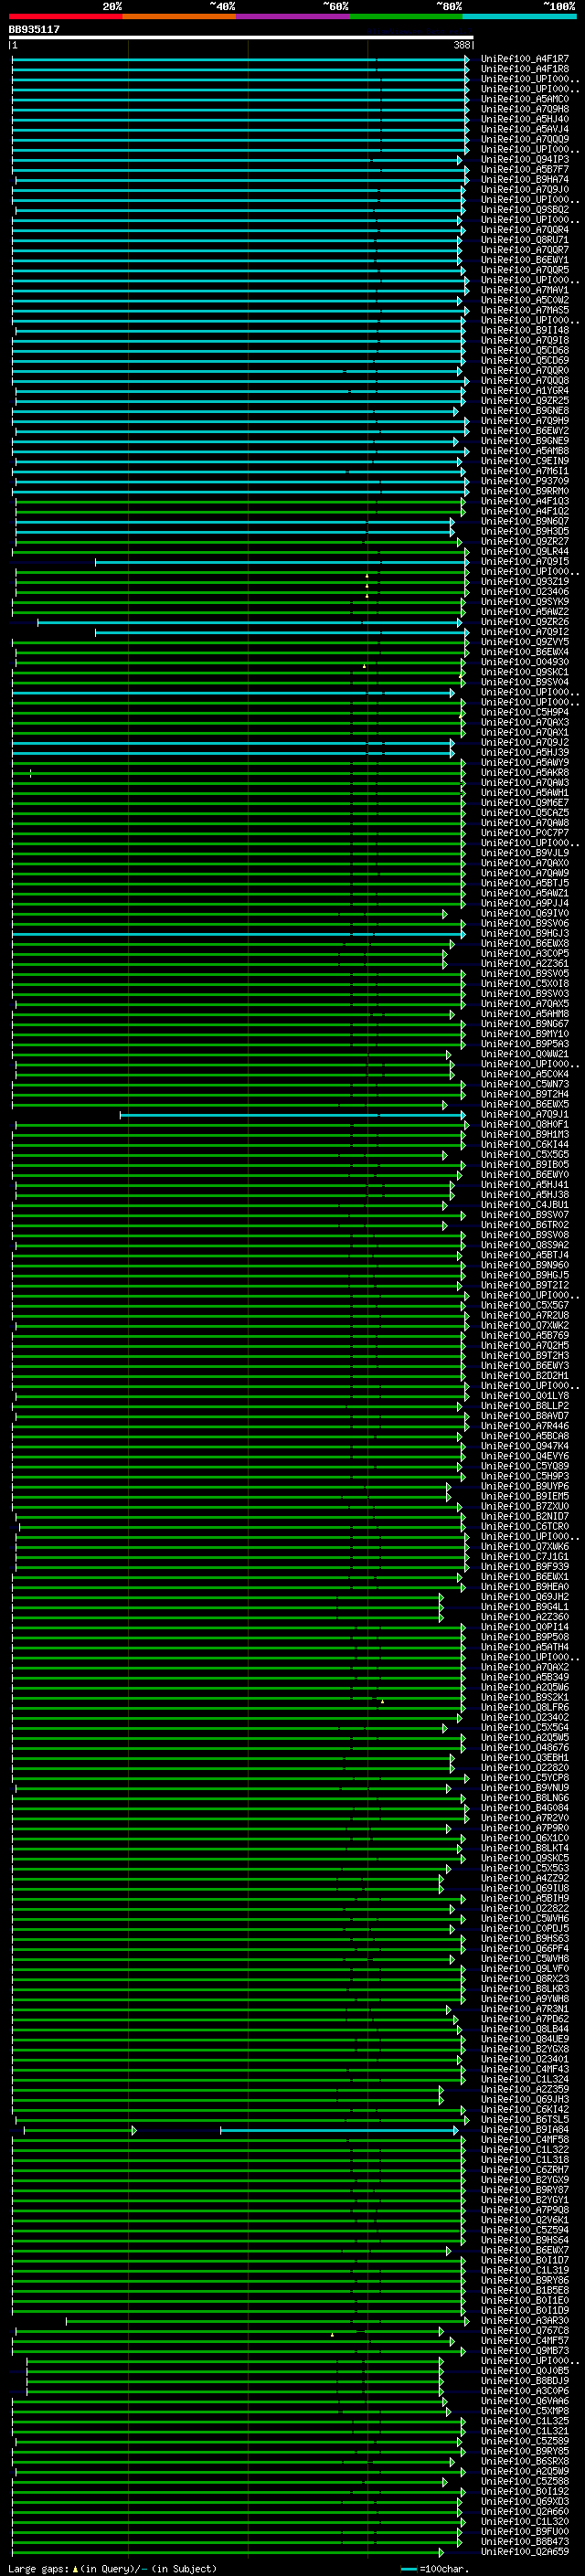Open hit UniRef100_A5HJ40
The width and height of the screenshot is (585, 2576).
[525, 119]
